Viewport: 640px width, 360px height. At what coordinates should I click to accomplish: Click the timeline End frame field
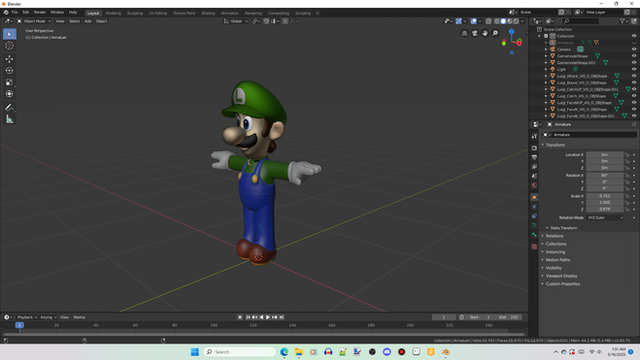point(508,317)
